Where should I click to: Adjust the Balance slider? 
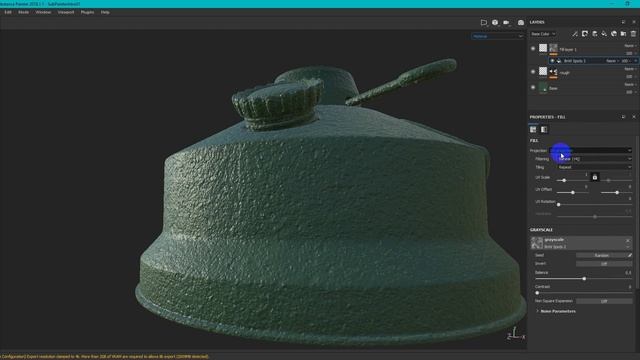(584, 279)
